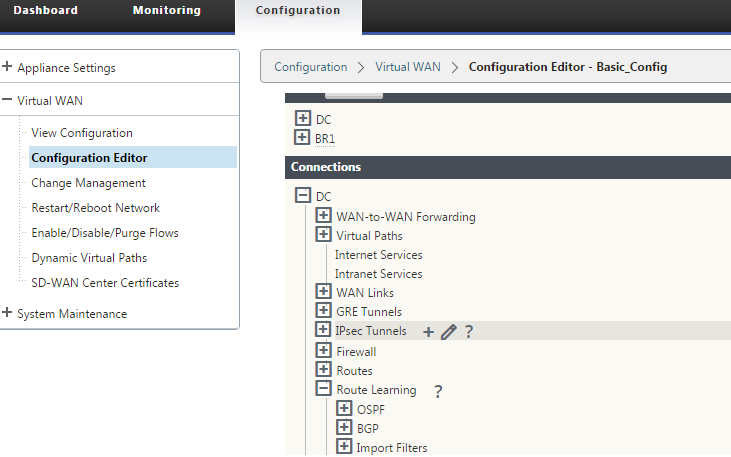Open Dynamic Virtual Paths page
This screenshot has width=731, height=457.
coord(89,258)
